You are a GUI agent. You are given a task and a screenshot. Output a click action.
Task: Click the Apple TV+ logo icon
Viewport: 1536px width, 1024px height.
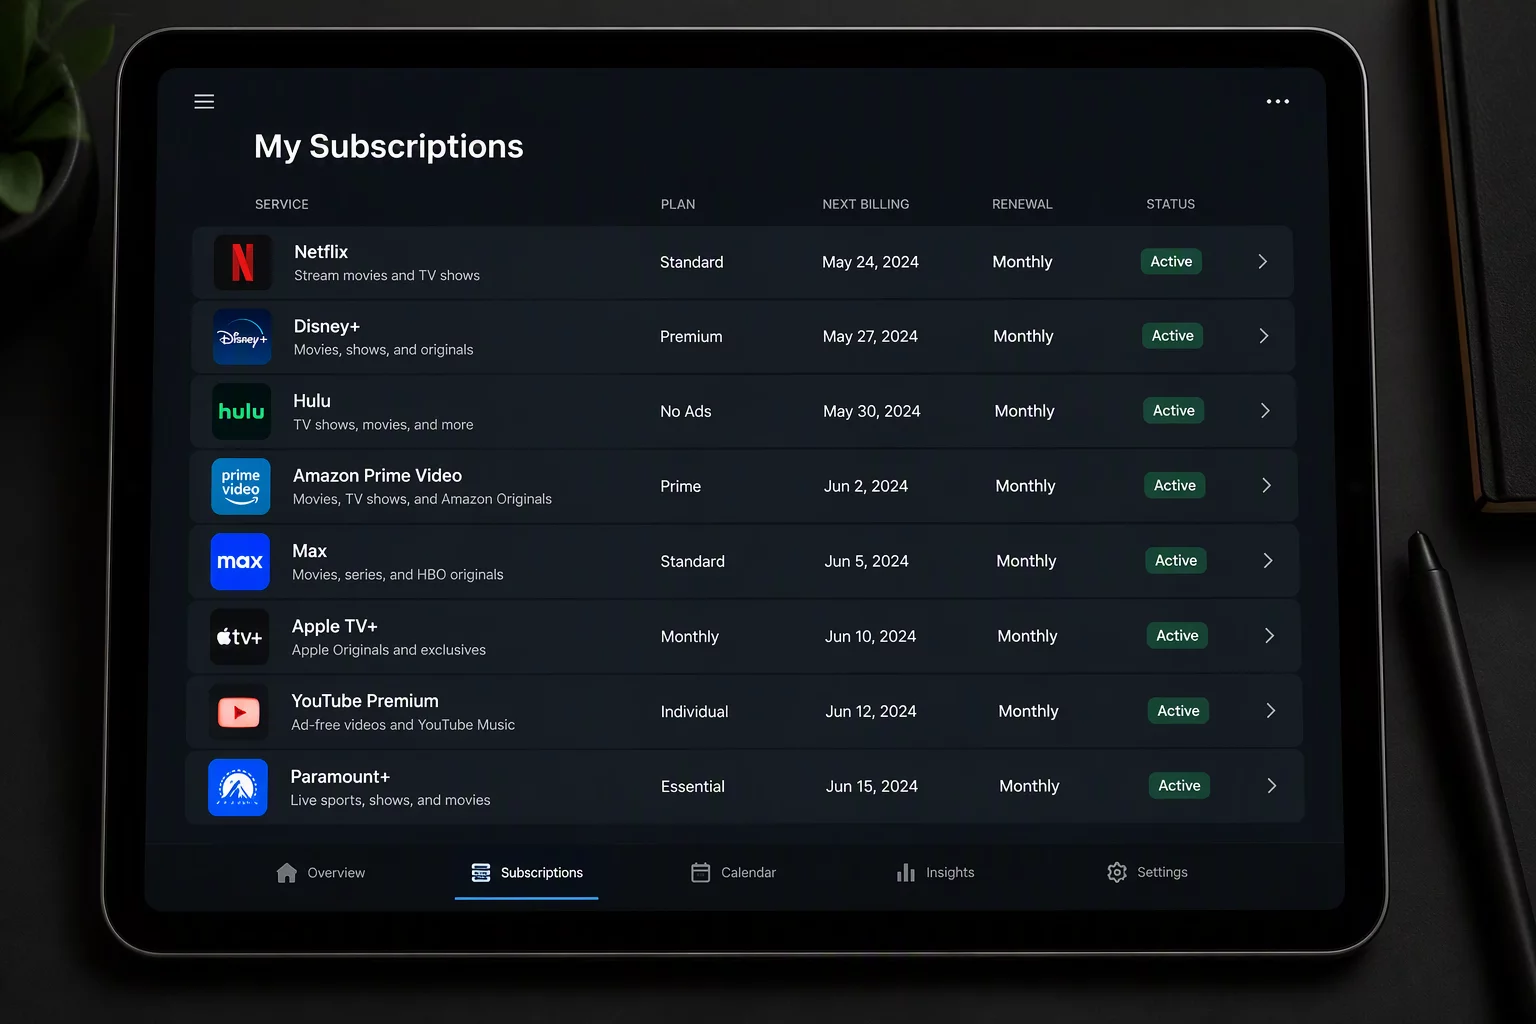click(x=240, y=637)
